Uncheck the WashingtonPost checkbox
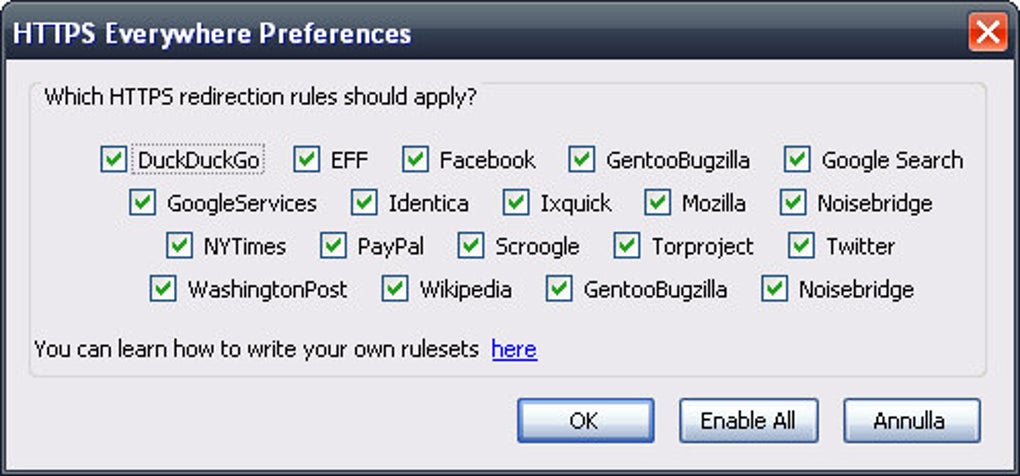Image resolution: width=1020 pixels, height=476 pixels. pos(163,290)
